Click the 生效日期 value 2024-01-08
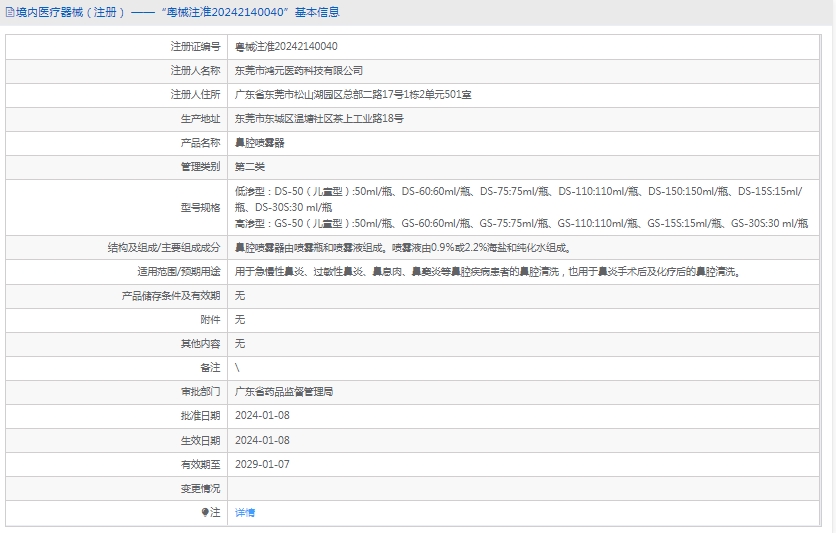The image size is (836, 533). [x=262, y=440]
